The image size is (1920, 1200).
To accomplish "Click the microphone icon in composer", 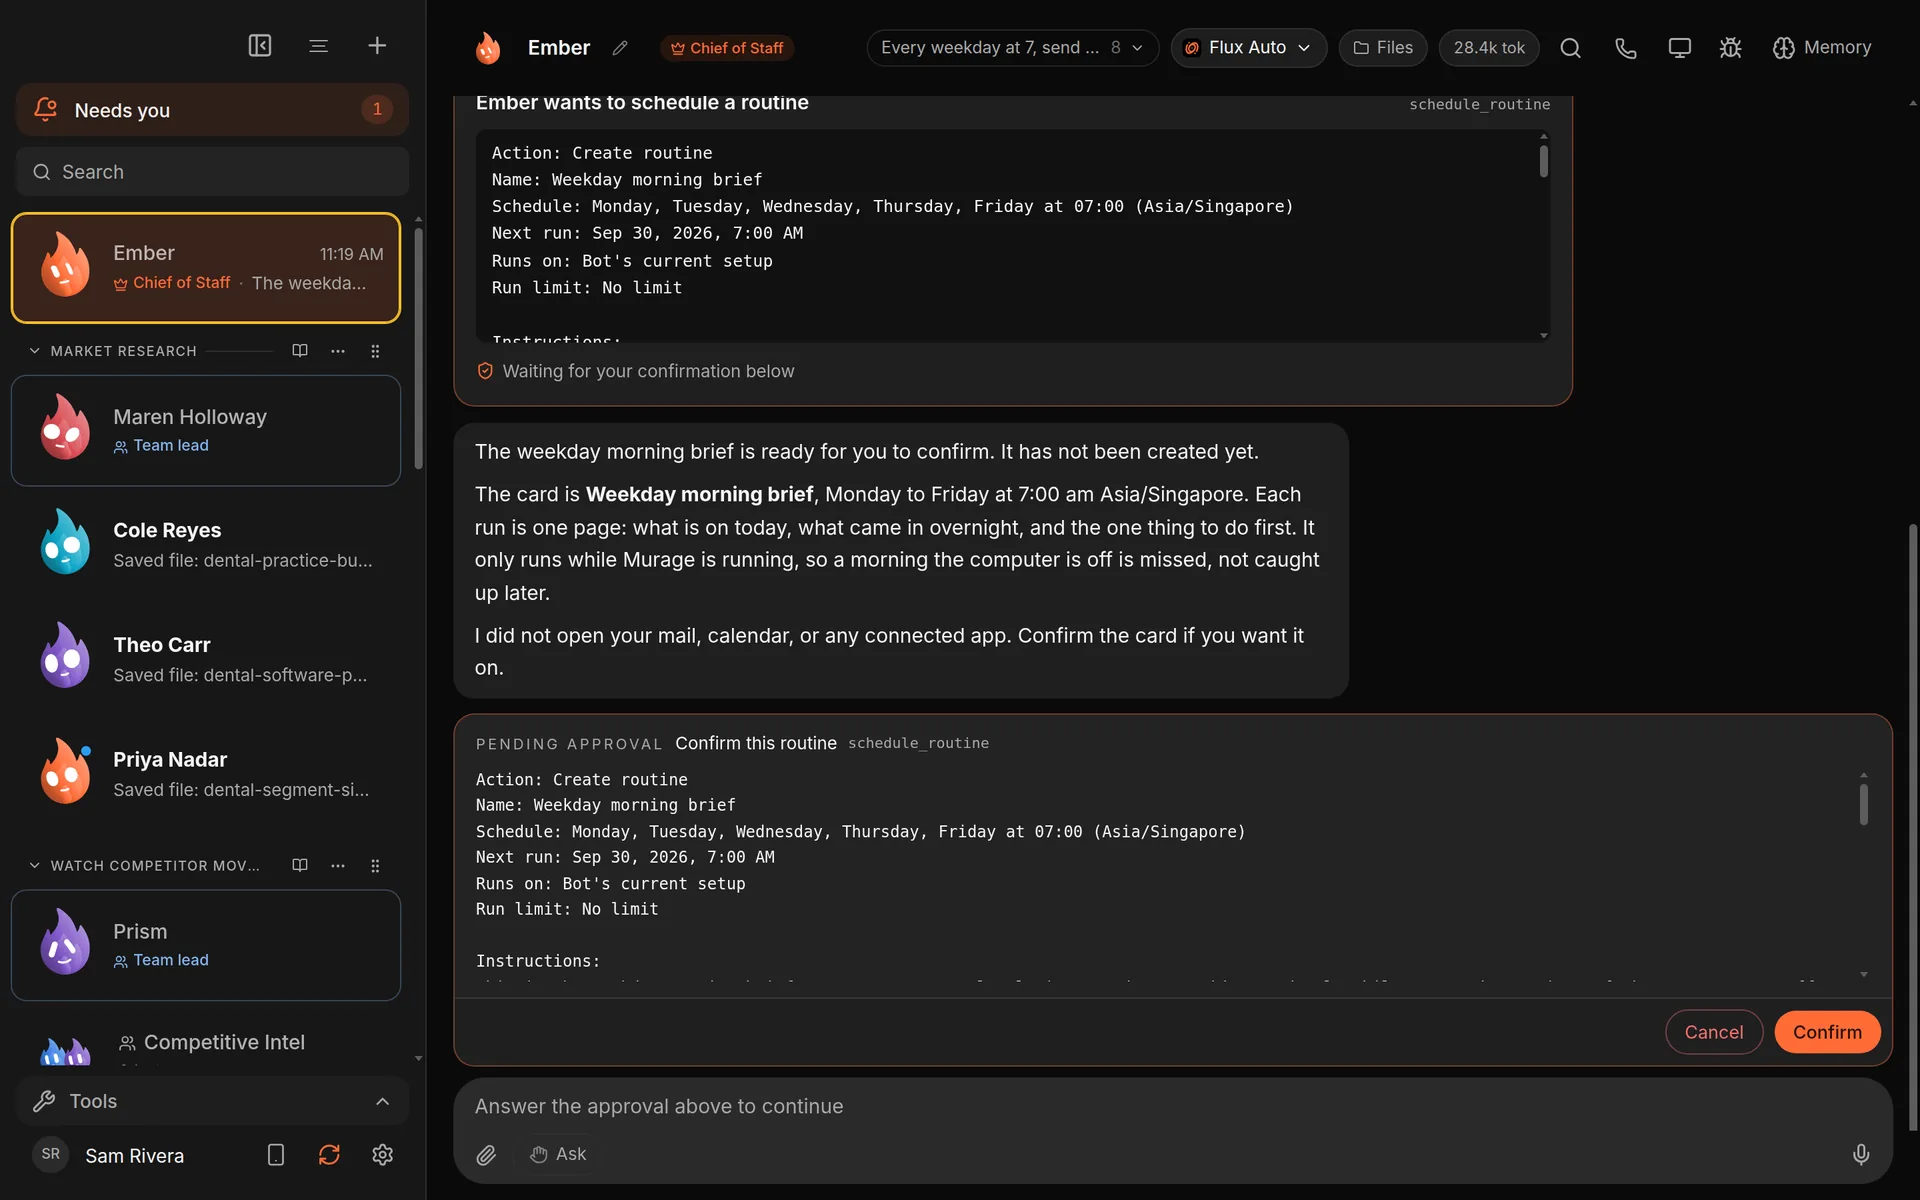I will point(1860,1155).
